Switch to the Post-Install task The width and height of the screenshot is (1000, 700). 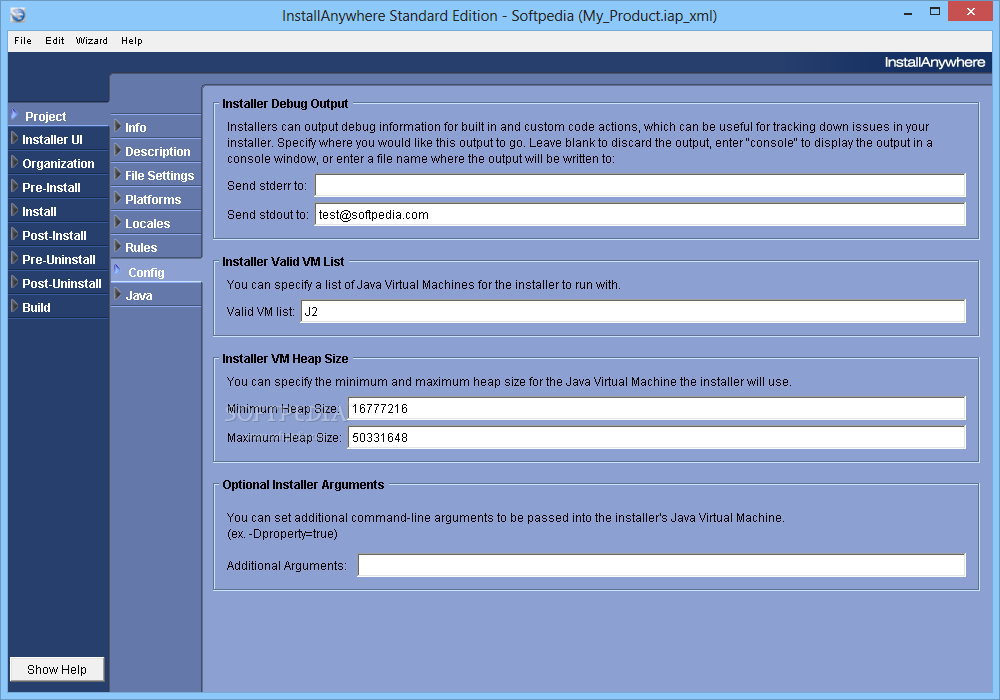59,236
